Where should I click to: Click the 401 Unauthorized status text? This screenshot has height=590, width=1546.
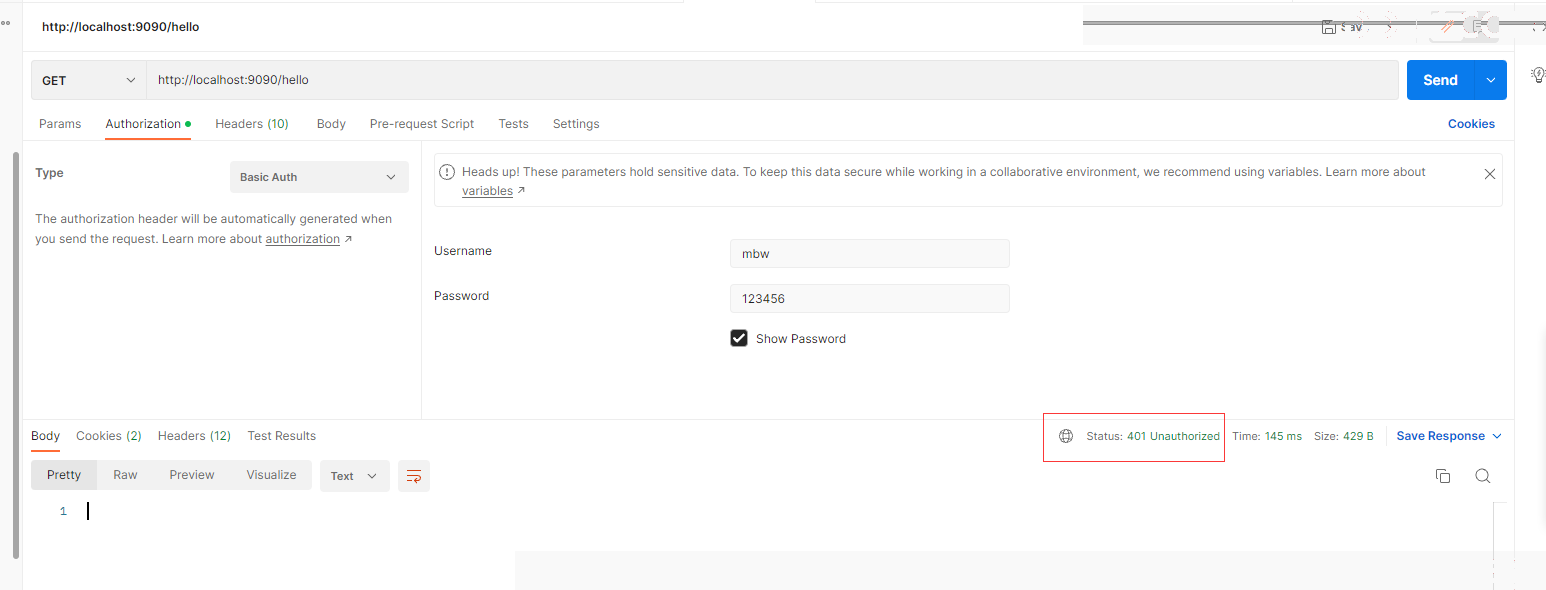pos(1173,436)
